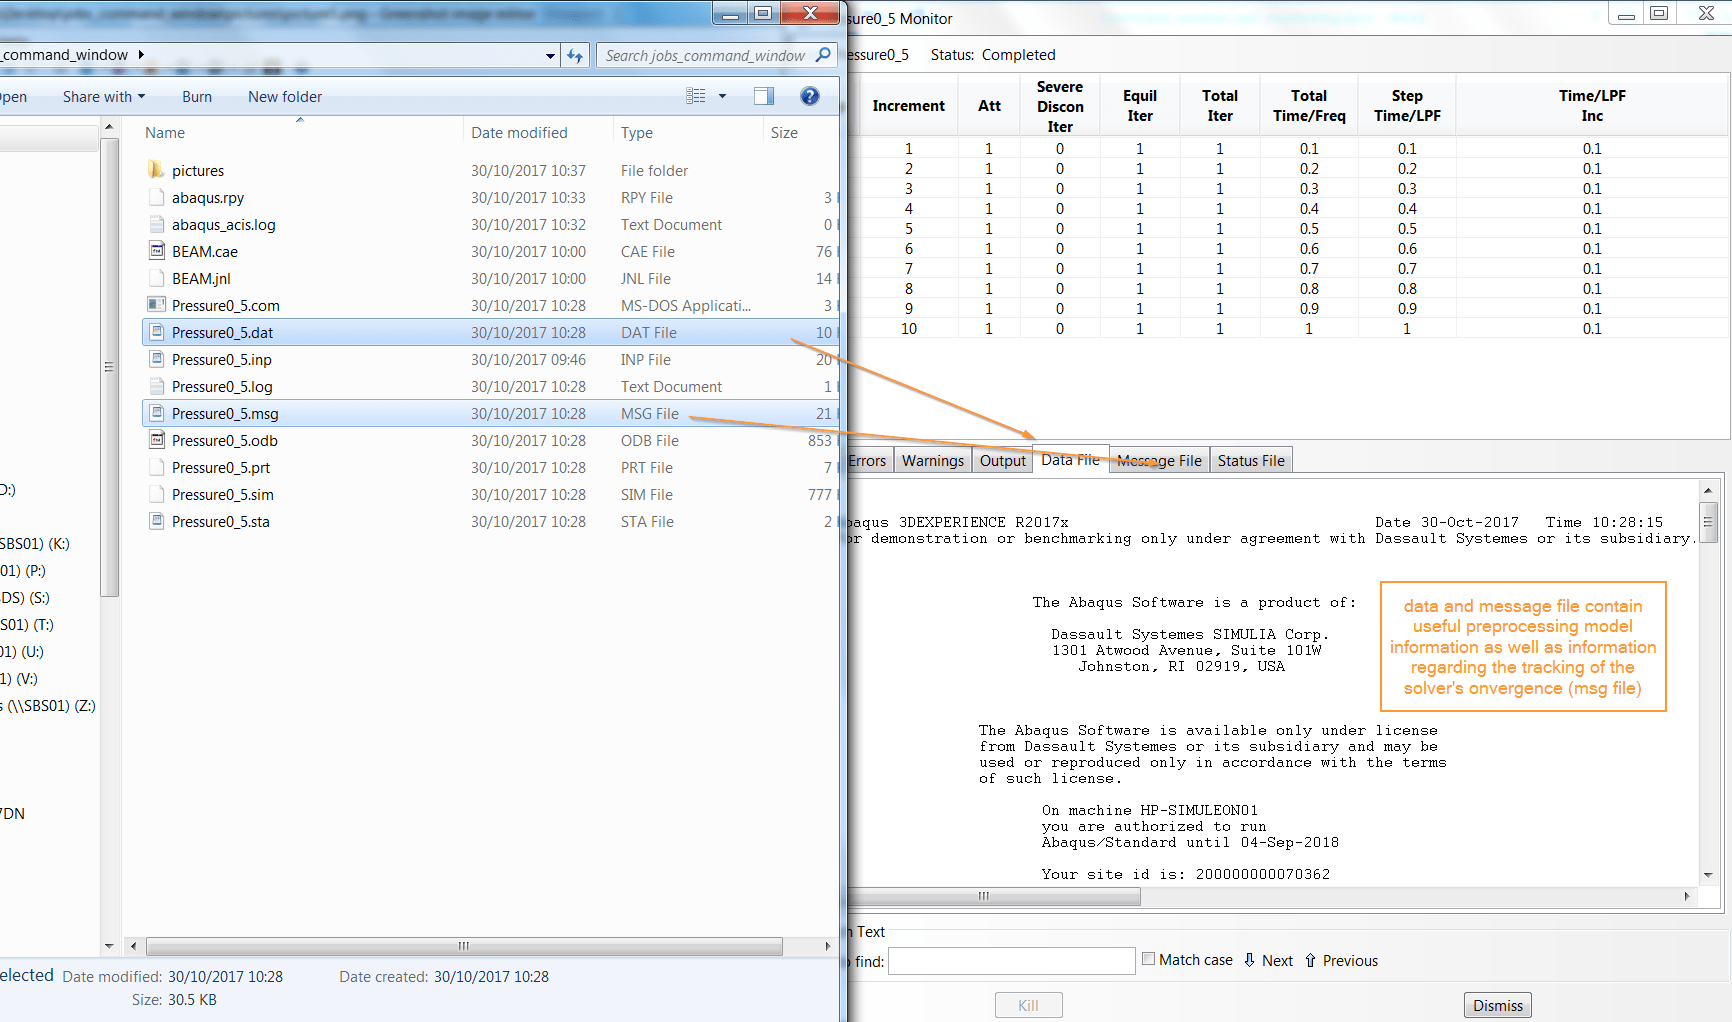This screenshot has width=1732, height=1022.
Task: Click the change-view icon in Explorer toolbar
Action: click(x=695, y=96)
